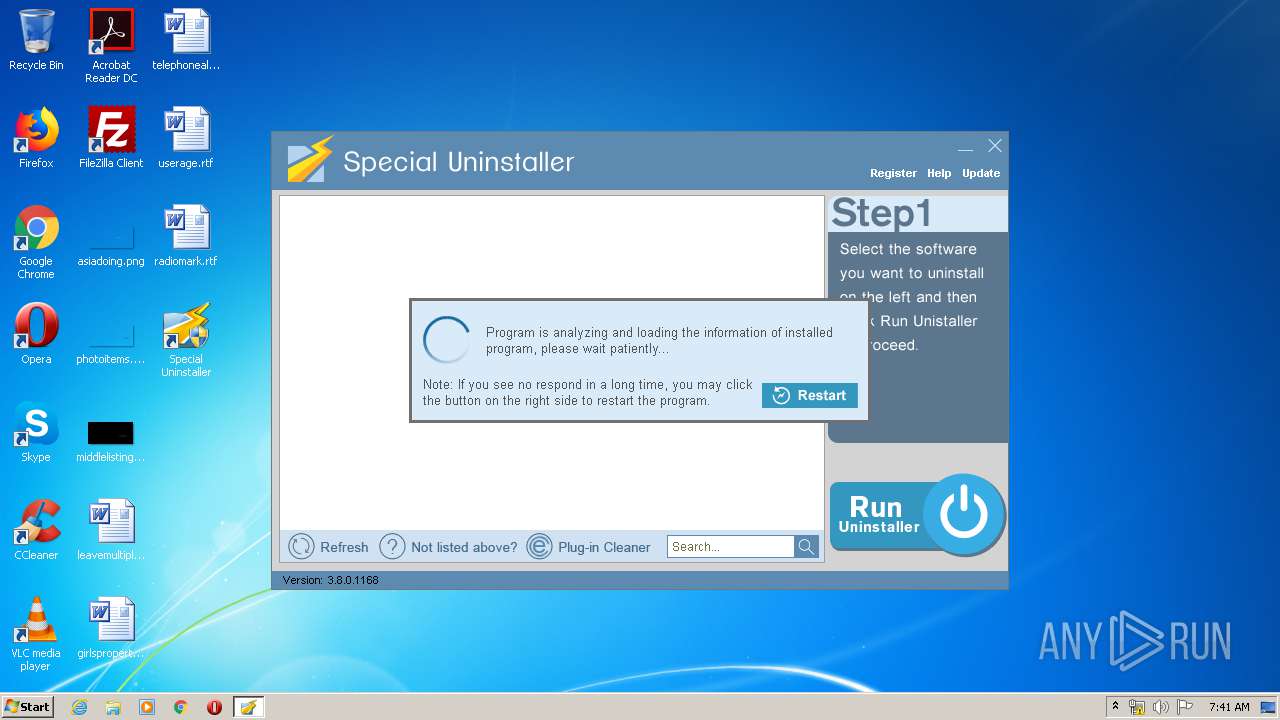Click the Step1 heading
The height and width of the screenshot is (720, 1280).
[881, 213]
